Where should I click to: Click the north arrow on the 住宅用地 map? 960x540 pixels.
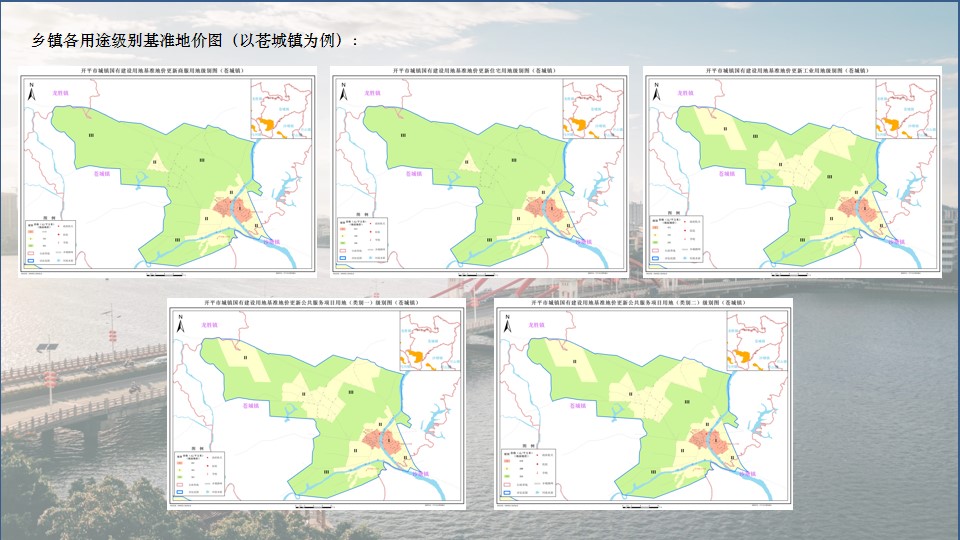coord(345,90)
